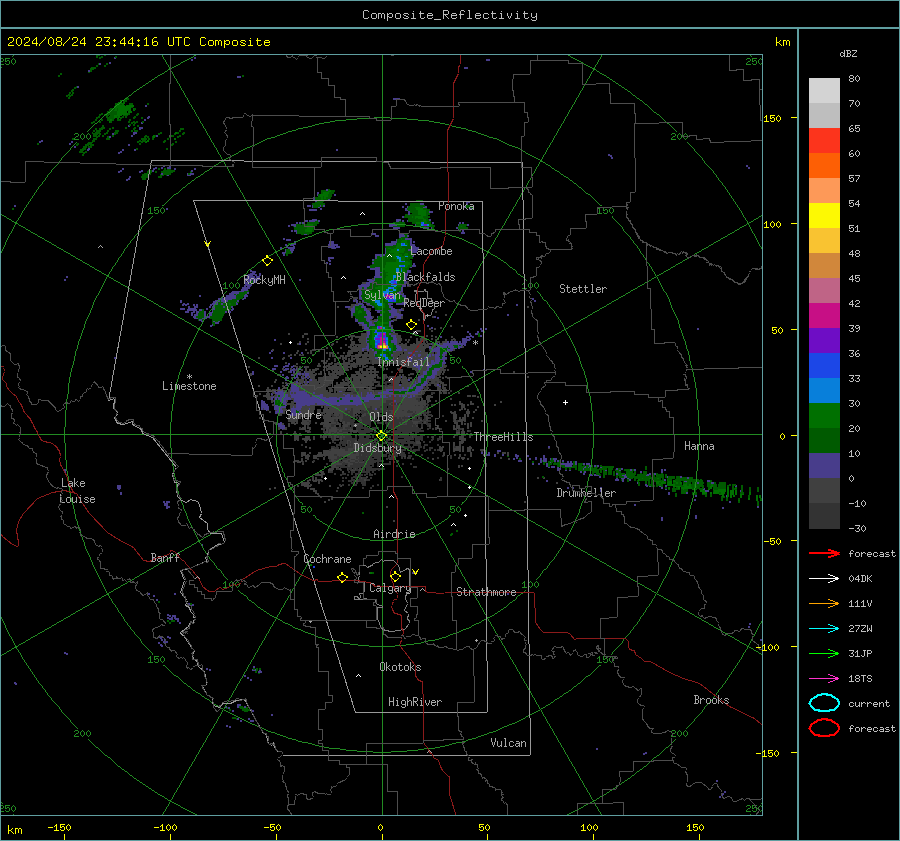
Task: Click the HighRiver label on map
Action: [415, 702]
